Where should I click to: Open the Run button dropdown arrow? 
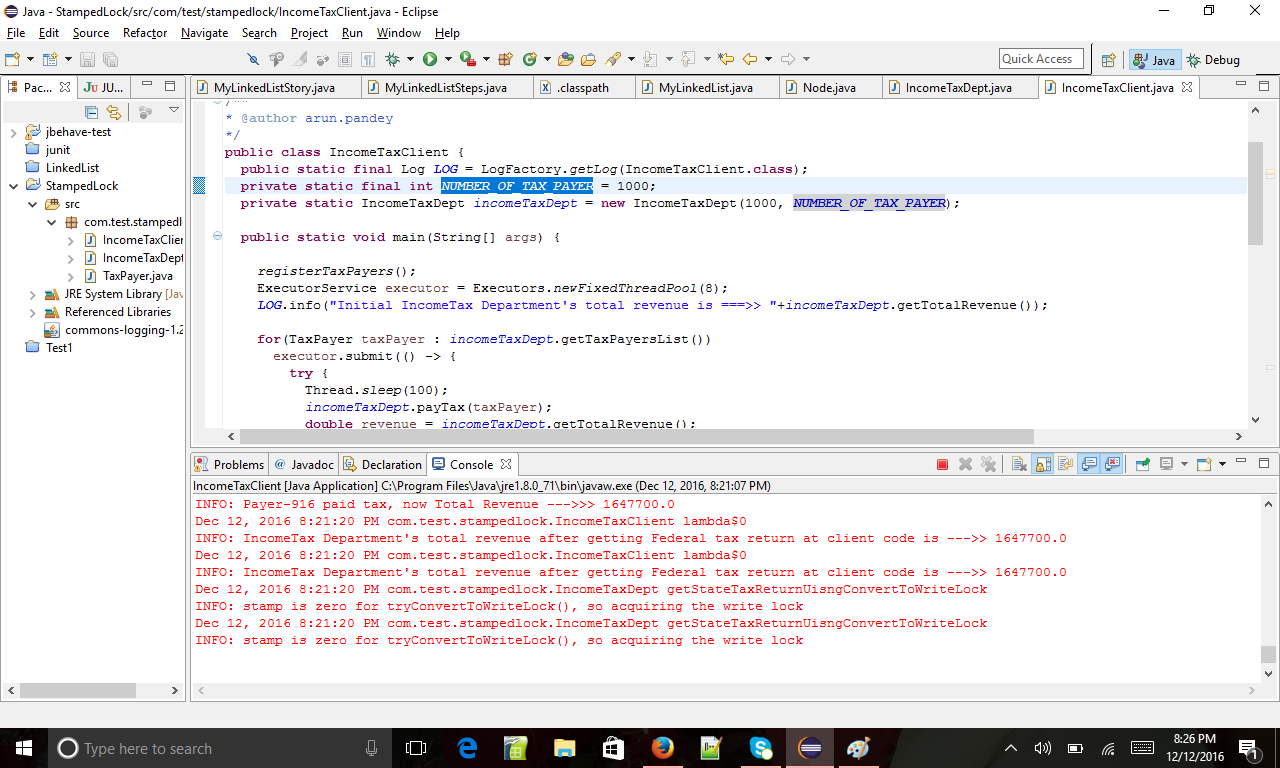pos(448,60)
